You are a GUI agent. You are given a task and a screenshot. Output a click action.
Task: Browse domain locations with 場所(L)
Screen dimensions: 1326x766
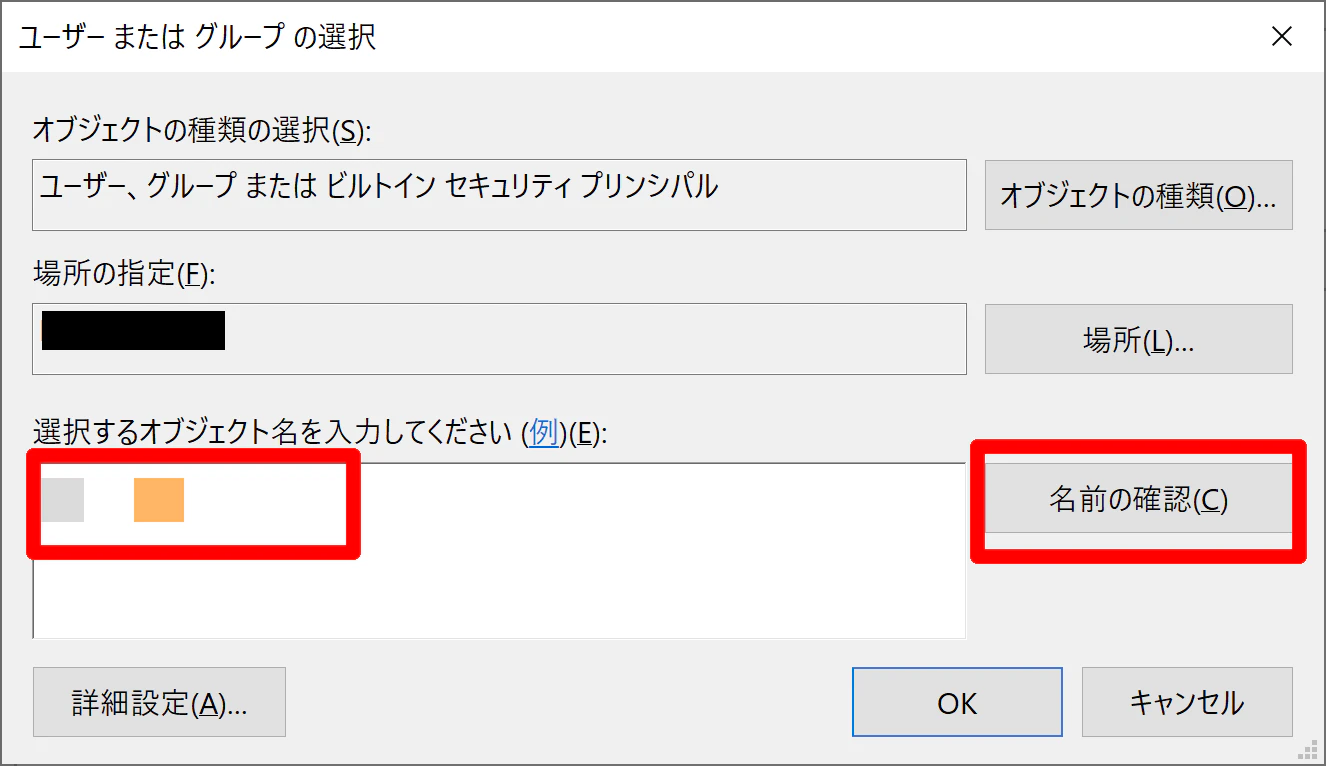[x=1138, y=339]
